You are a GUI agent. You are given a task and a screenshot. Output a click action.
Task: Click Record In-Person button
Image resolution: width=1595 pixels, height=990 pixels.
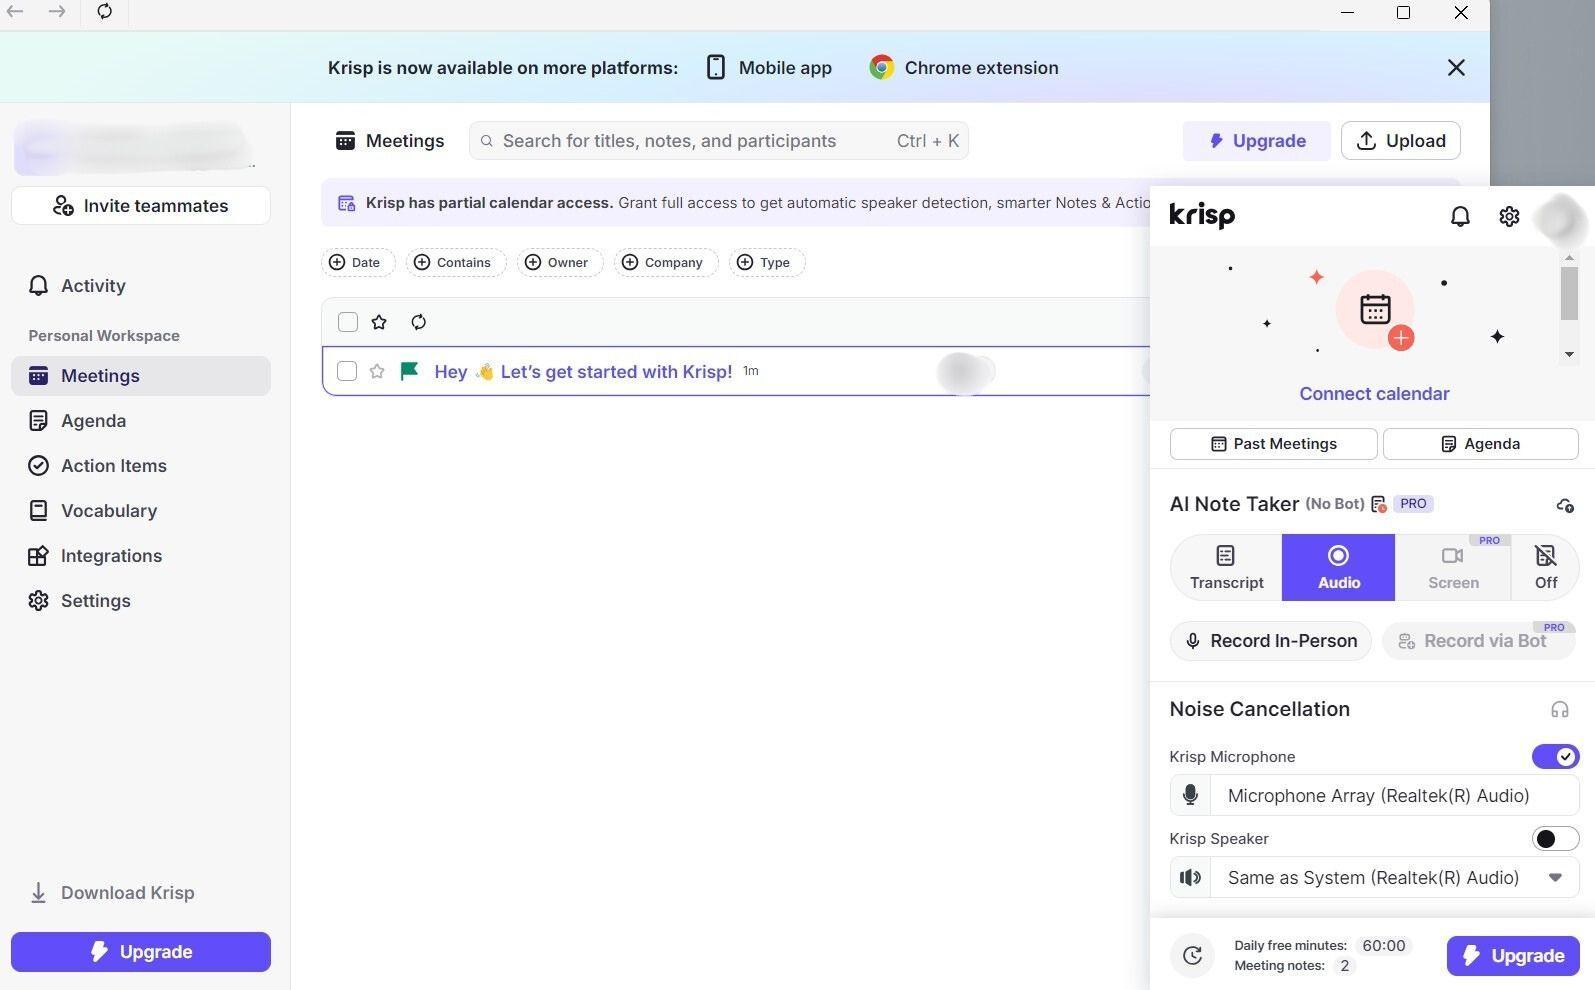pyautogui.click(x=1271, y=641)
